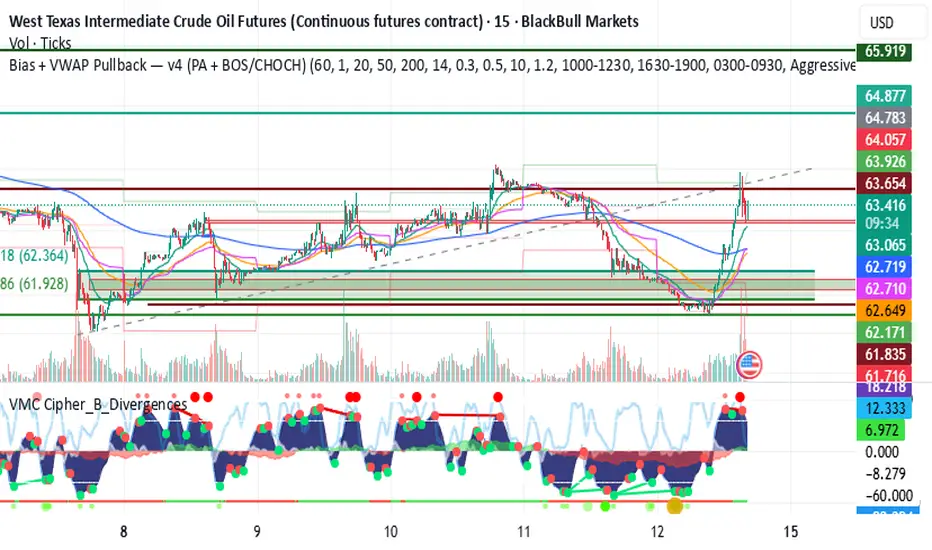Click the bright green dot on Cipher B baseline
The image size is (932, 550).
605,506
